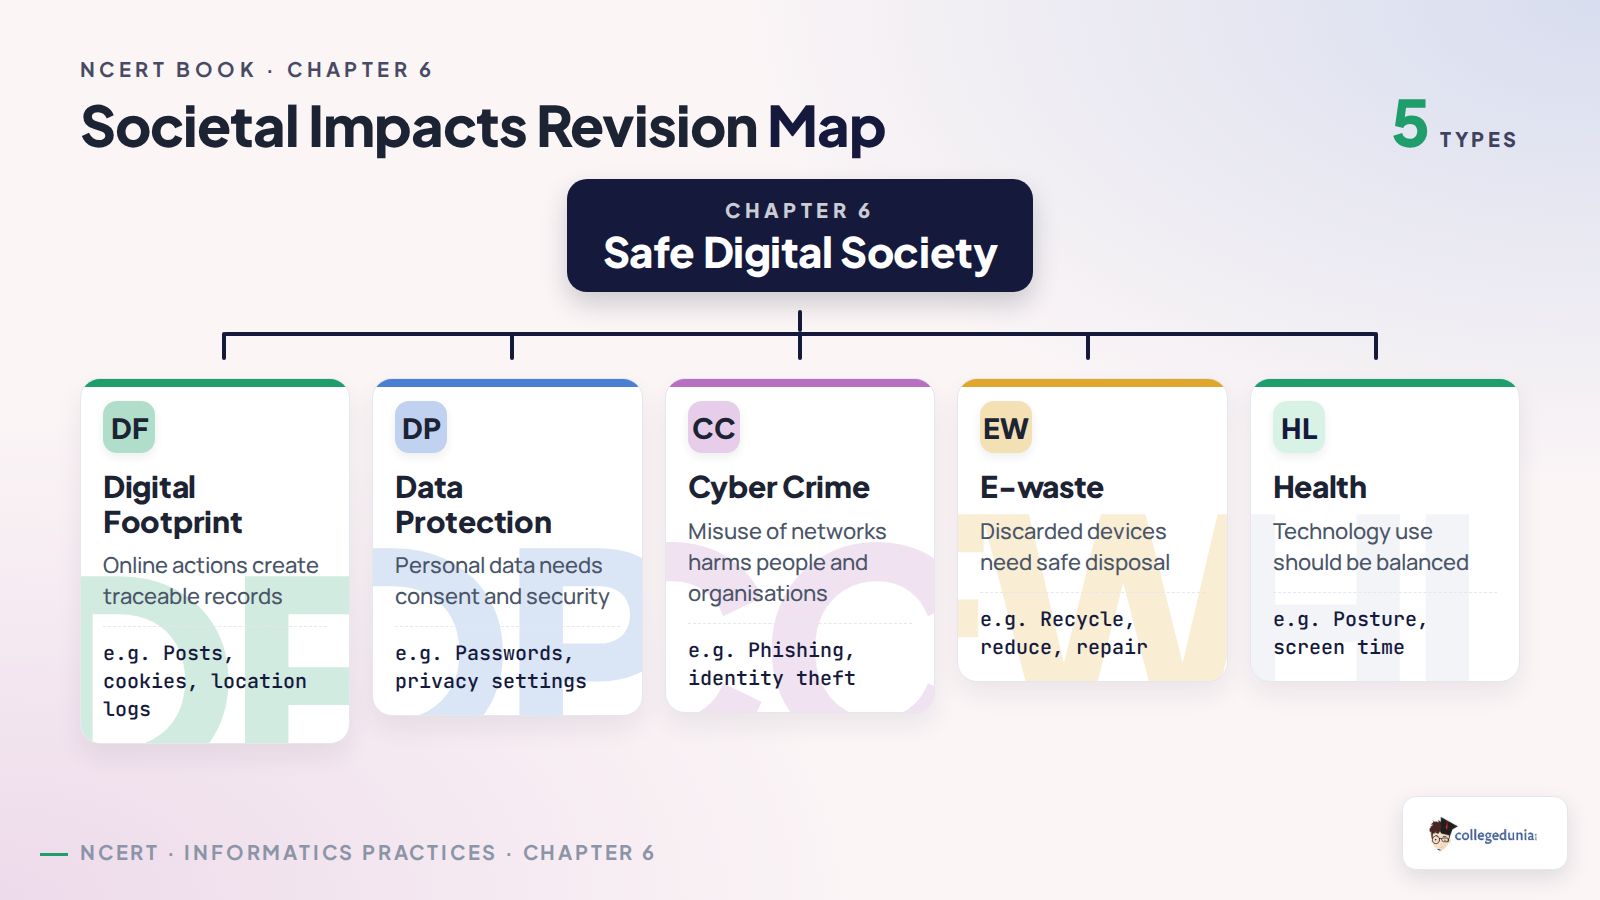Select the Safe Digital Society root box

click(800, 236)
